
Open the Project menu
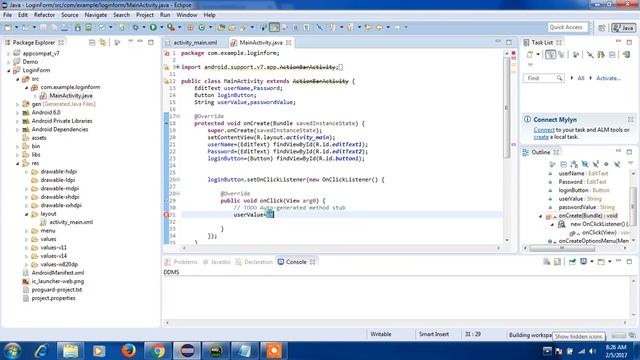(145, 15)
